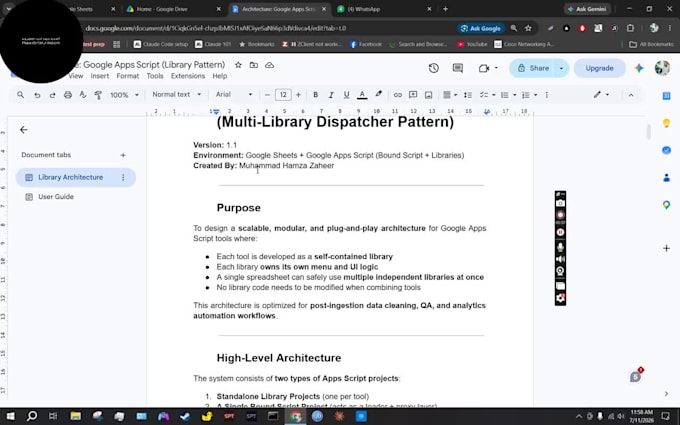Screen dimensions: 680x425
Task: Show more toolbar options
Action: (x=546, y=95)
